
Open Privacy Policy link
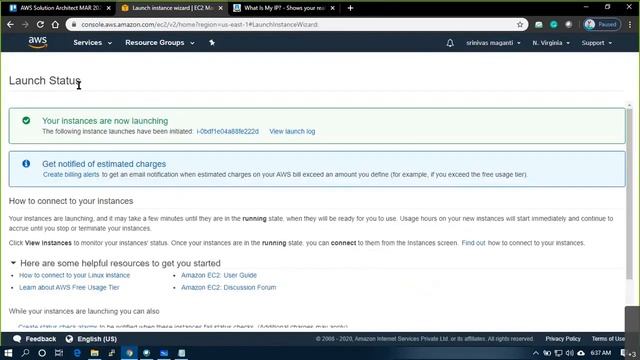(x=563, y=339)
